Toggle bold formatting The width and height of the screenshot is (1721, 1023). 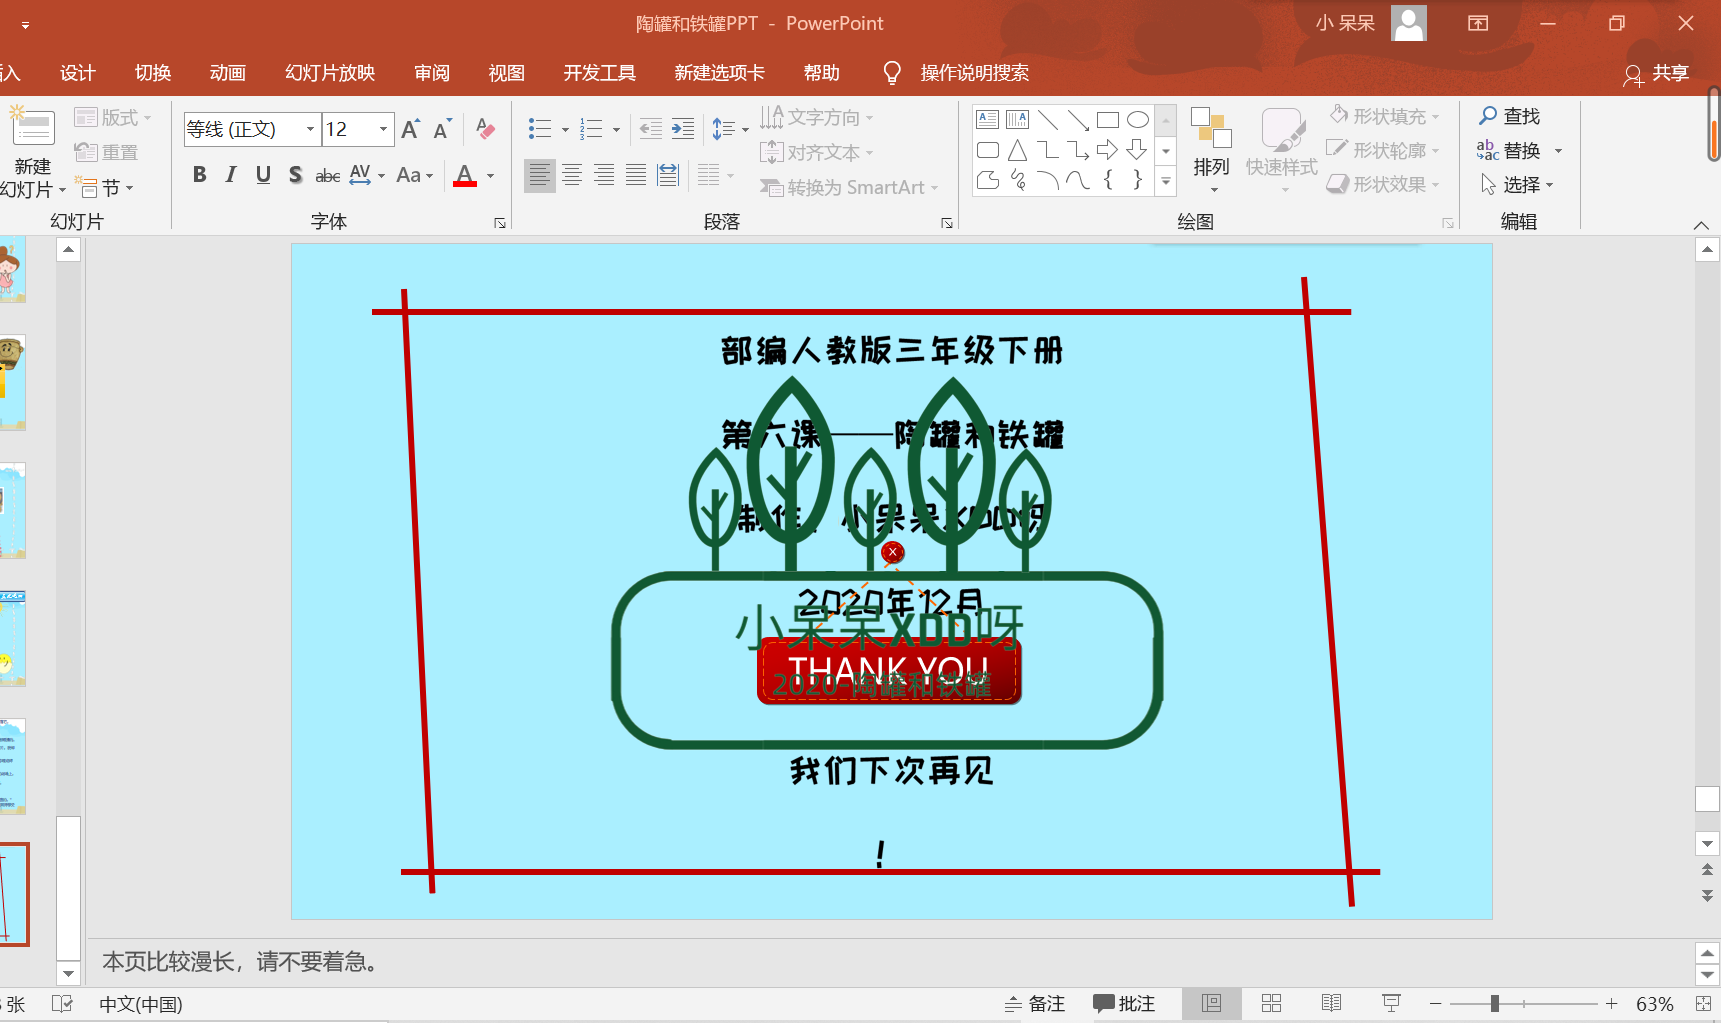(199, 175)
